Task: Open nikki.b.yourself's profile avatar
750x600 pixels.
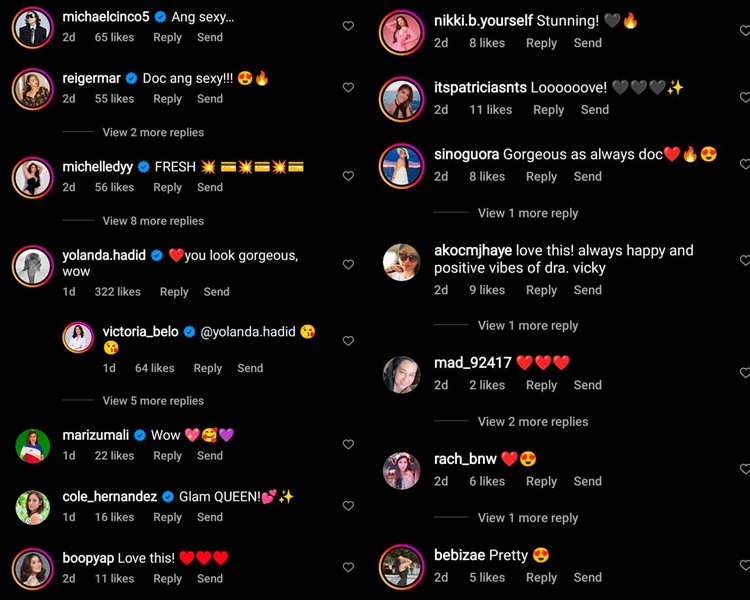Action: tap(401, 33)
